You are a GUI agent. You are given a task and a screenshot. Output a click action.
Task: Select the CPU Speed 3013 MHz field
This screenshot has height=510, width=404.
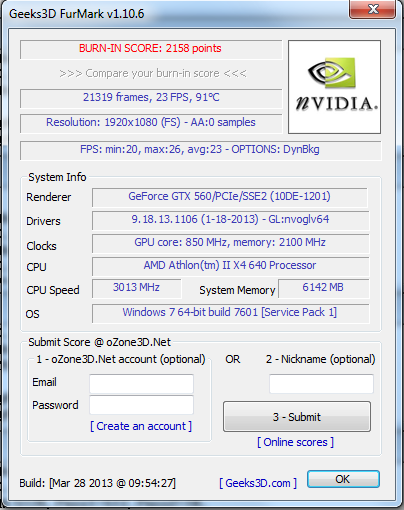point(137,288)
